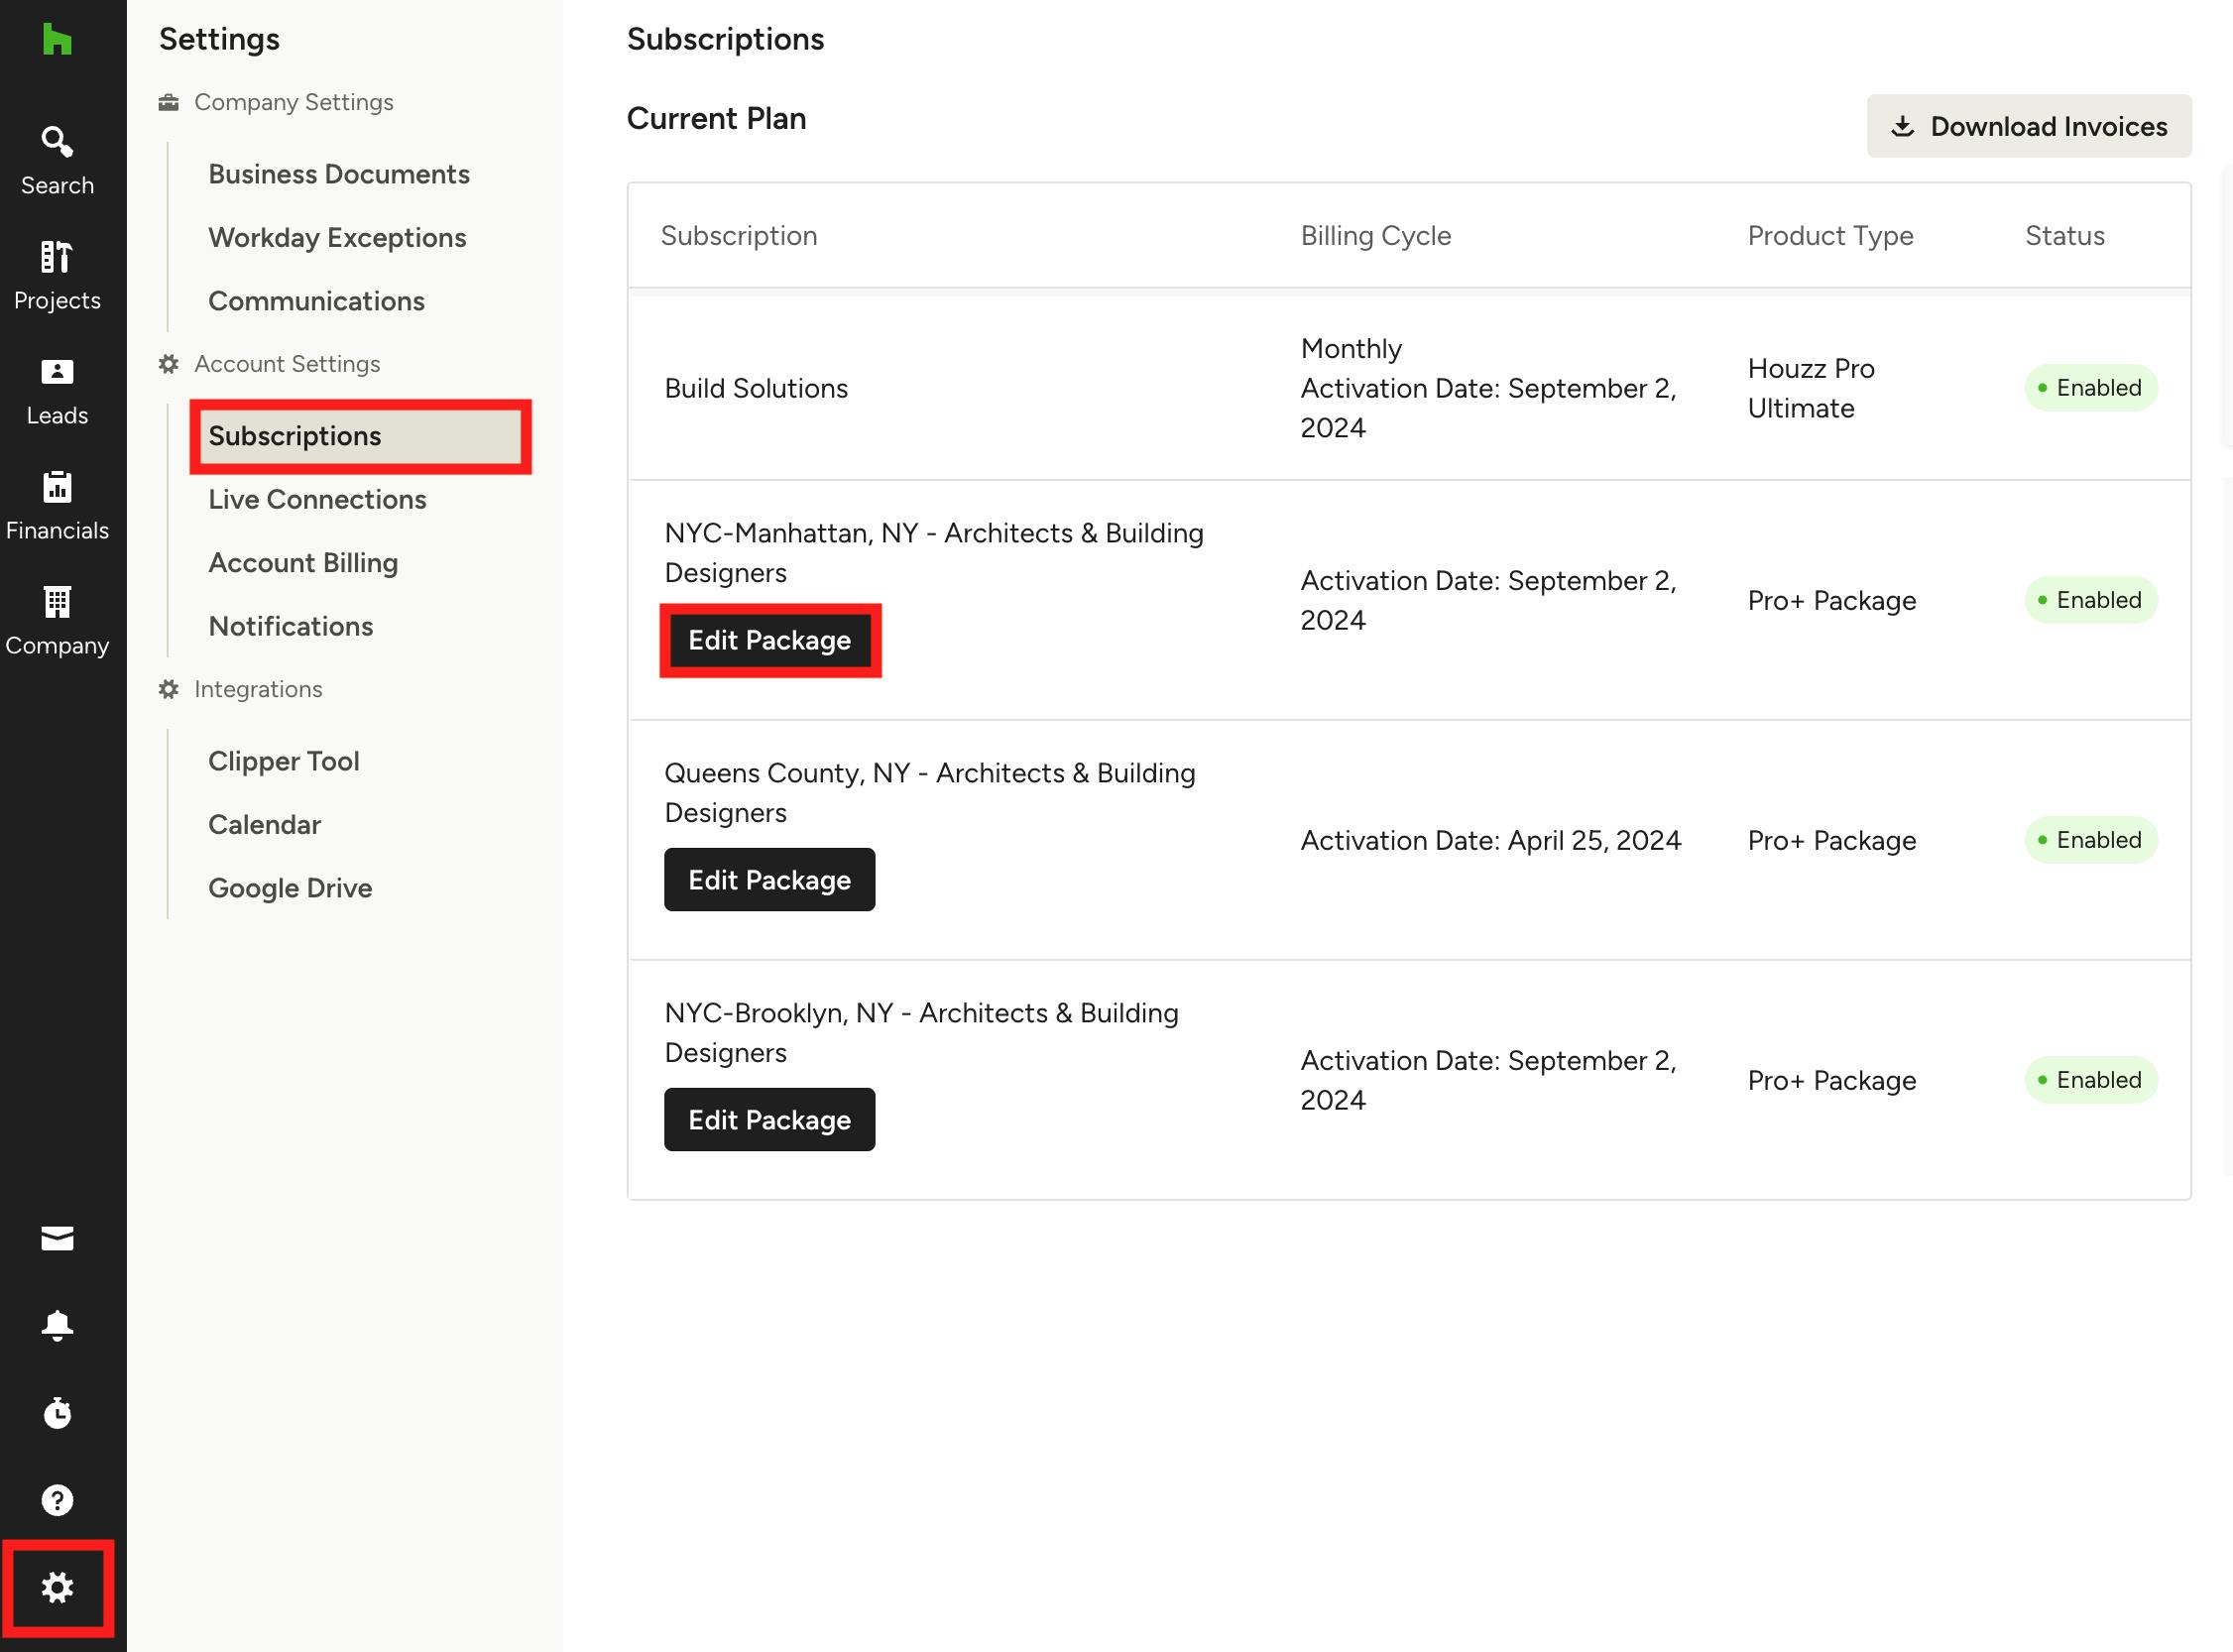Open the messages envelope icon
Viewport: 2233px width, 1652px height.
pyautogui.click(x=57, y=1238)
